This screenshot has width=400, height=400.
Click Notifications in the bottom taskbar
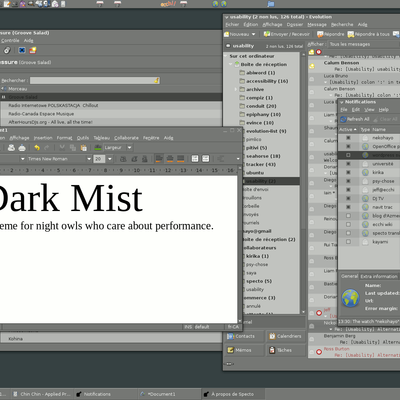pos(105,394)
